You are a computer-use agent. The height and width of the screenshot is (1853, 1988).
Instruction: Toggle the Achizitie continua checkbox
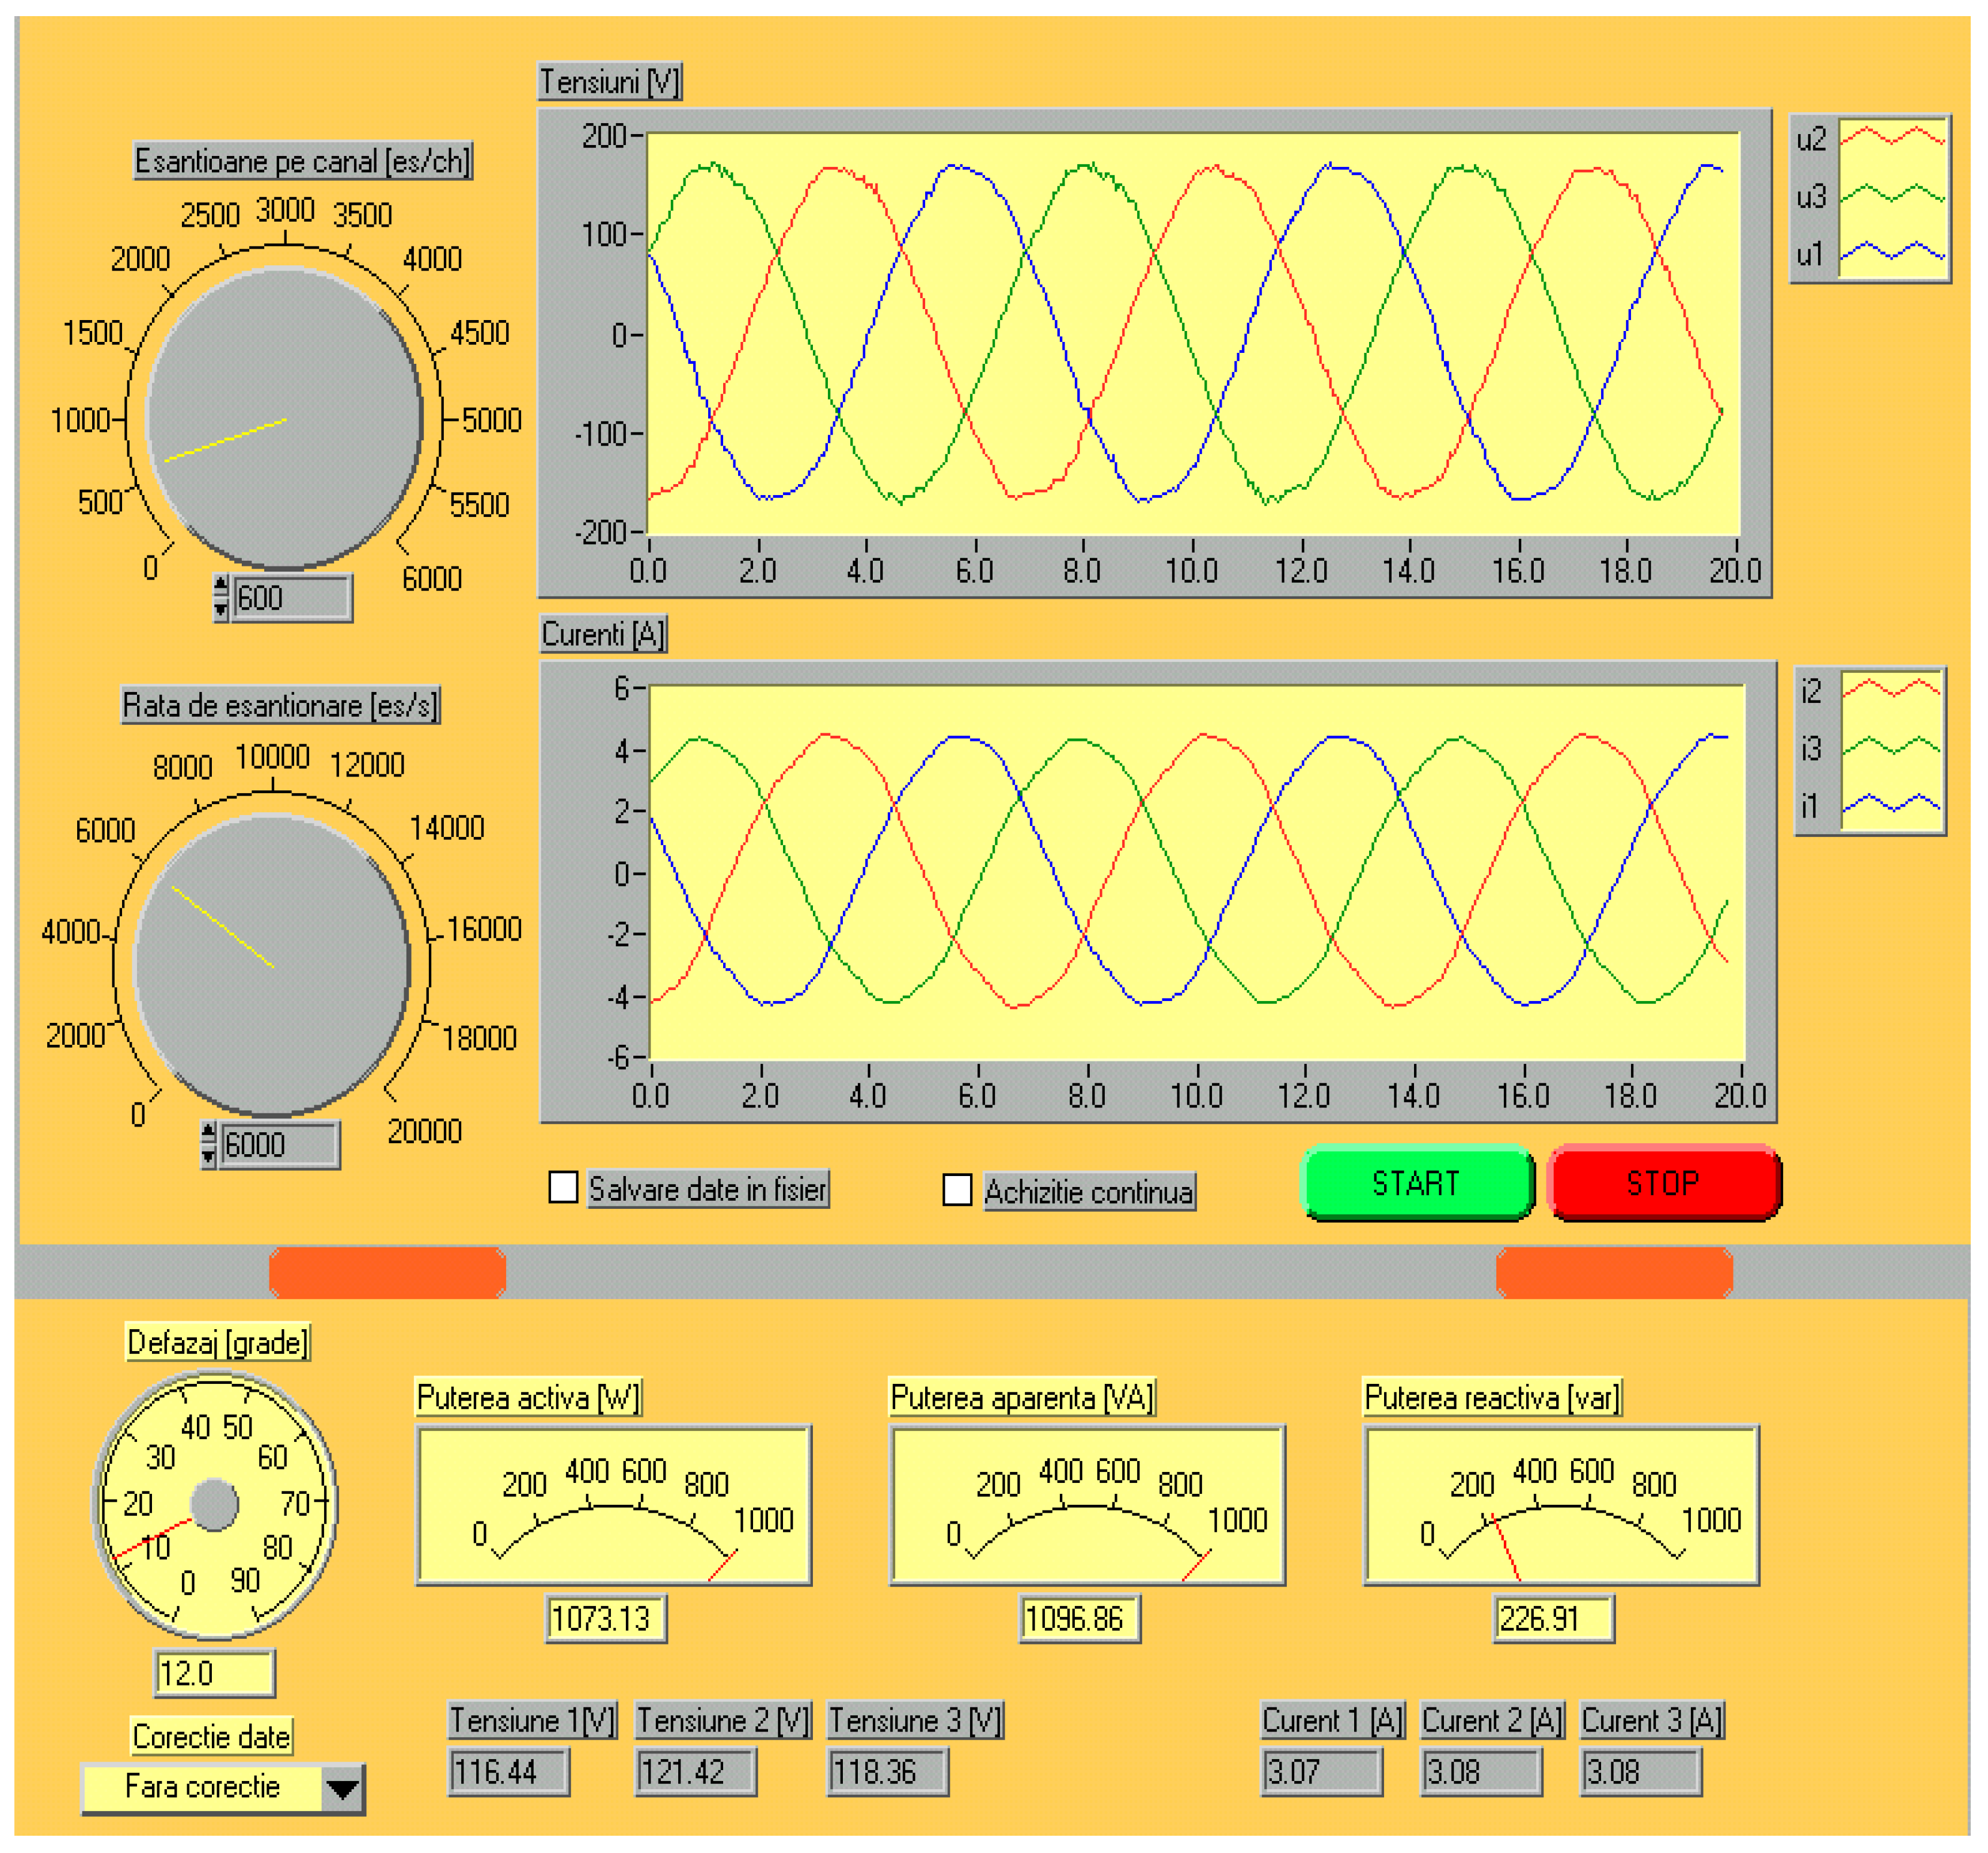pos(957,1189)
